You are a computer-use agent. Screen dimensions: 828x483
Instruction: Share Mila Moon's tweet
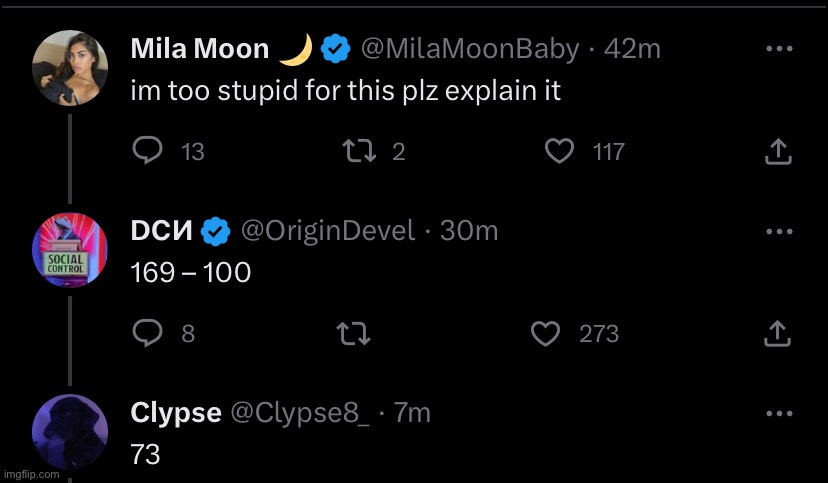[x=778, y=151]
